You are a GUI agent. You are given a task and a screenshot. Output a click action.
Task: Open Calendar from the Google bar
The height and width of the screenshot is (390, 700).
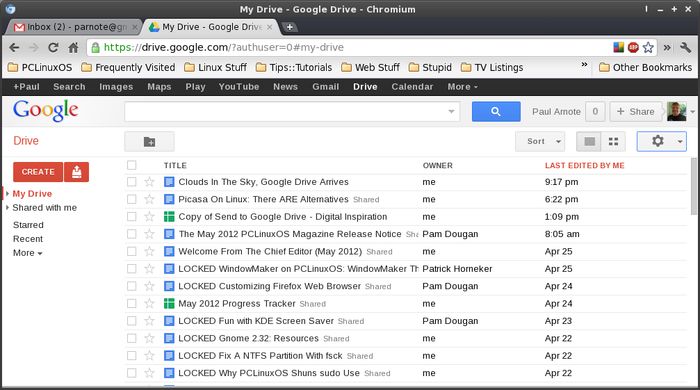(412, 87)
